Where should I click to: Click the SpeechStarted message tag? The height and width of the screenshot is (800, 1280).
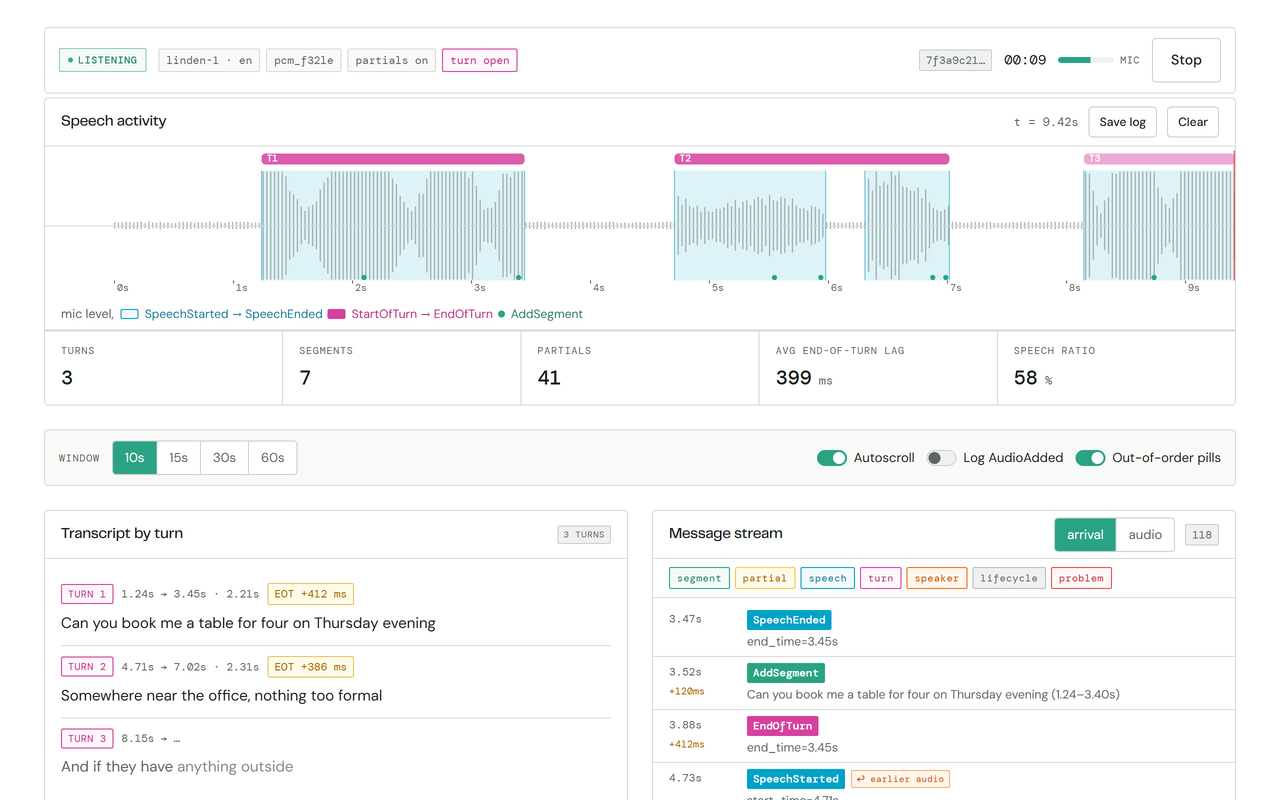pos(795,779)
